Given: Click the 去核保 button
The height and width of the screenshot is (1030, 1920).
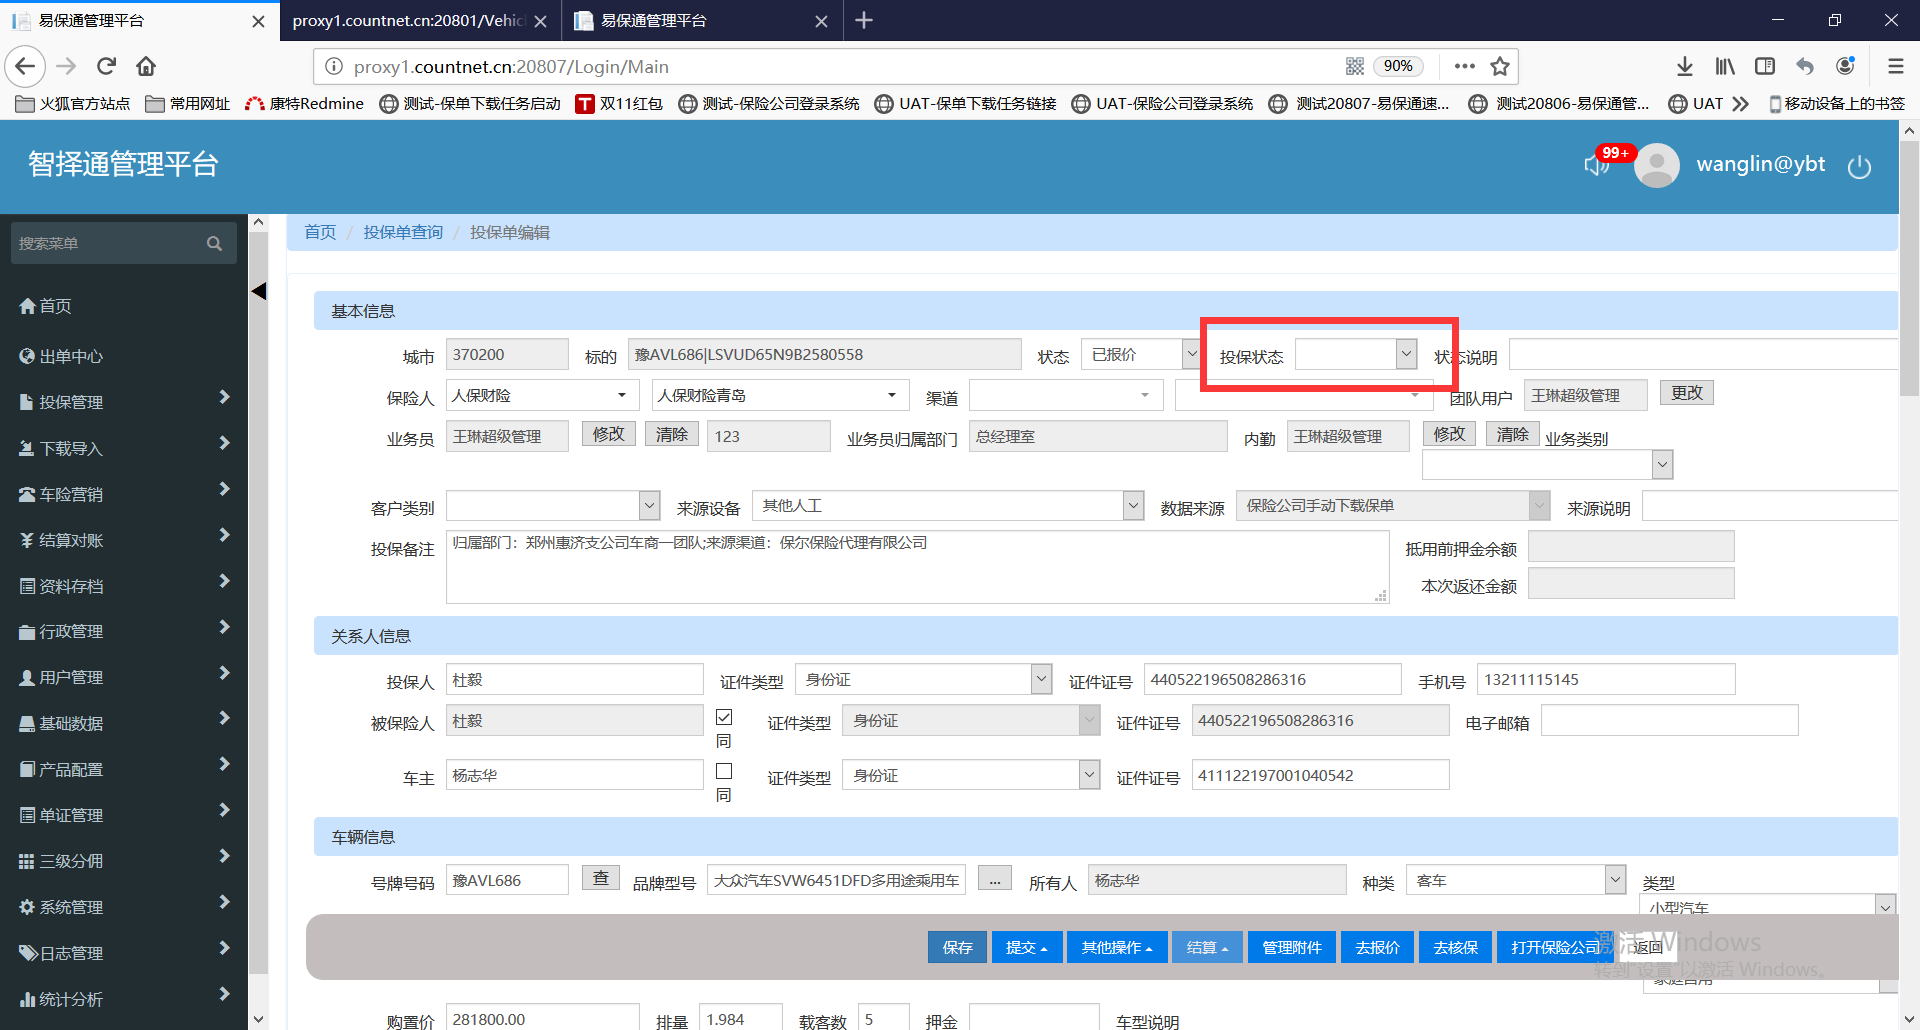Looking at the screenshot, I should (x=1455, y=947).
